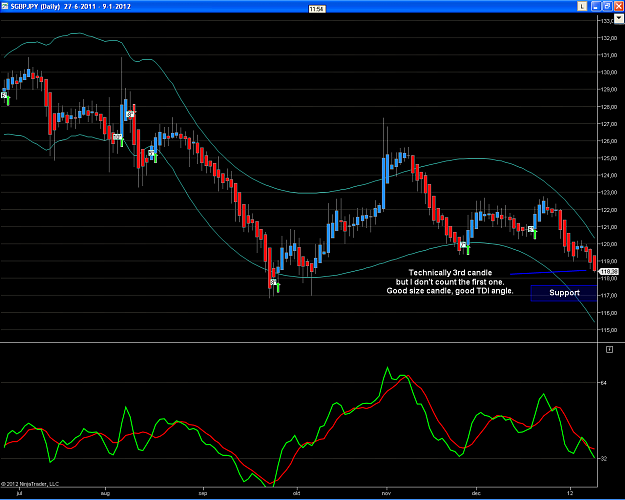Click the '$GBPJPY (Daily)' window title text
Image resolution: width=625 pixels, height=500 pixels.
point(36,6)
